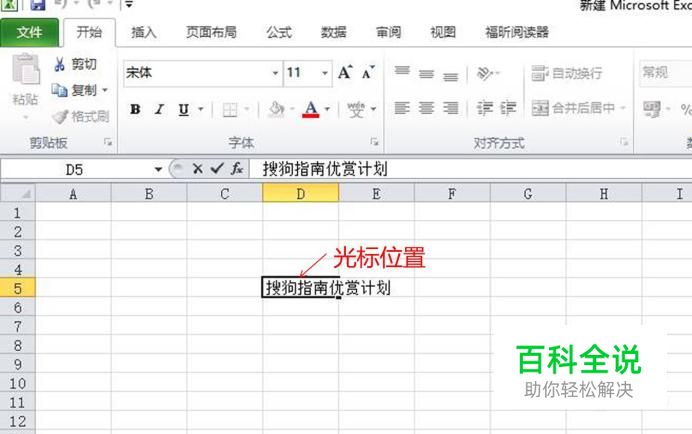Click in the formula bar text 搜狗指南优赏计划
Screen dimensions: 692x434
pyautogui.click(x=325, y=169)
